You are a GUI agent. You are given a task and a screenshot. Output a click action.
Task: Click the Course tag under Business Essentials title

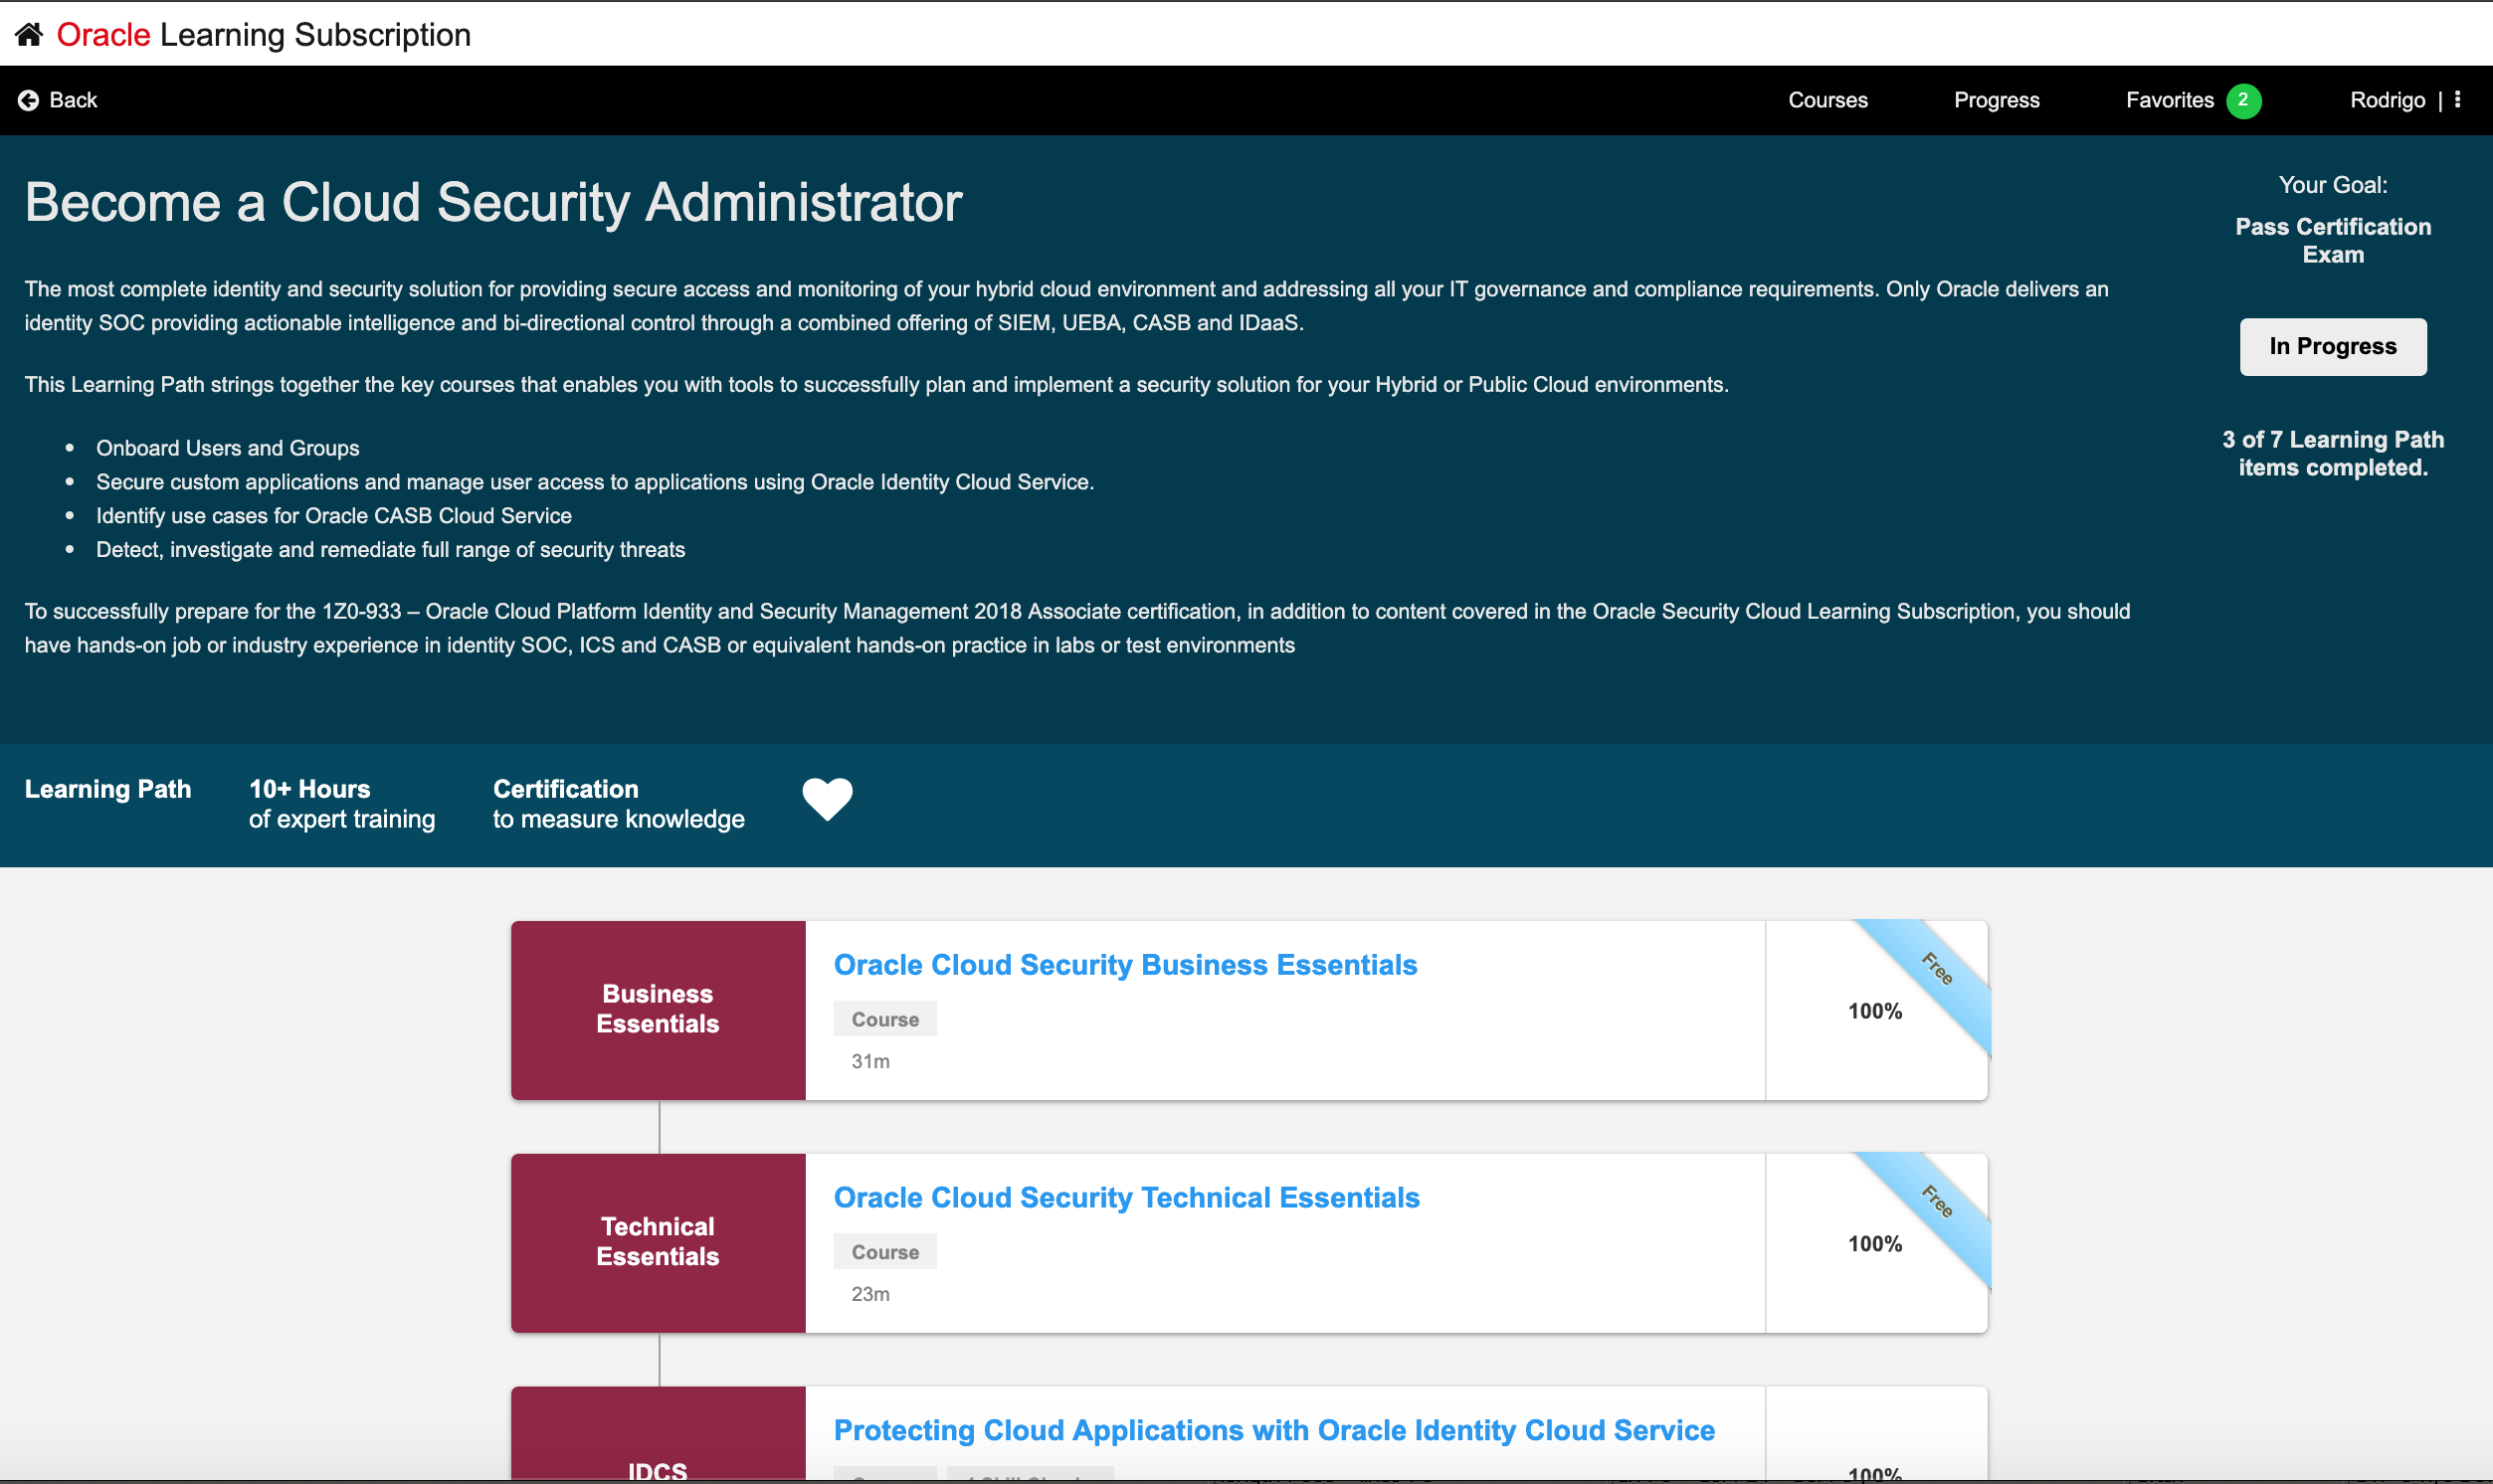885,1019
